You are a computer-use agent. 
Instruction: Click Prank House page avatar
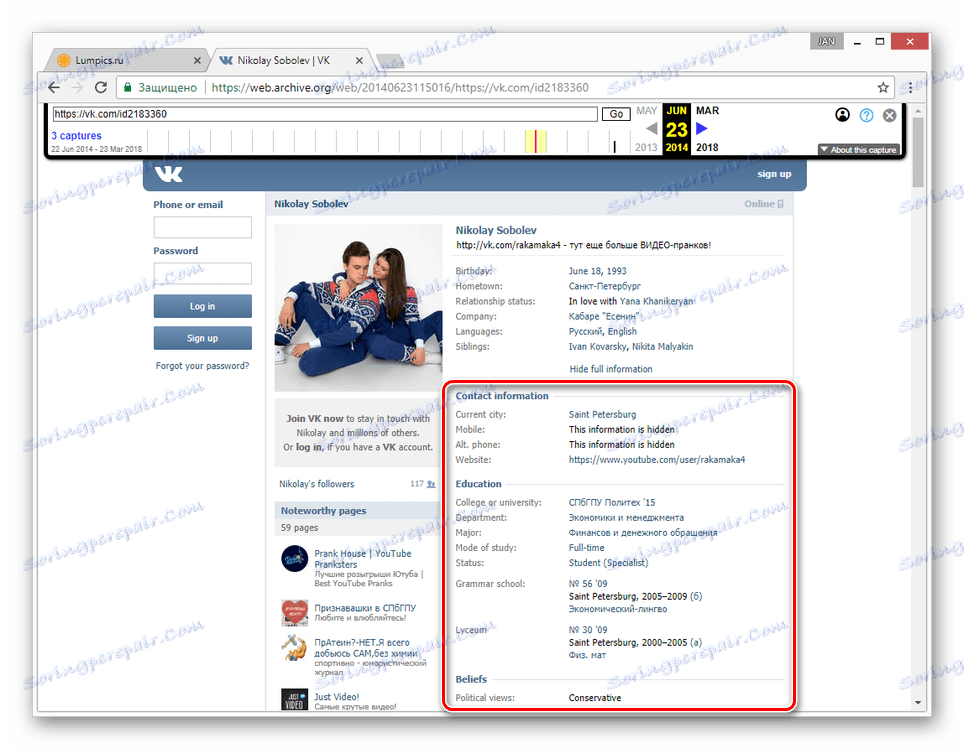click(x=294, y=558)
